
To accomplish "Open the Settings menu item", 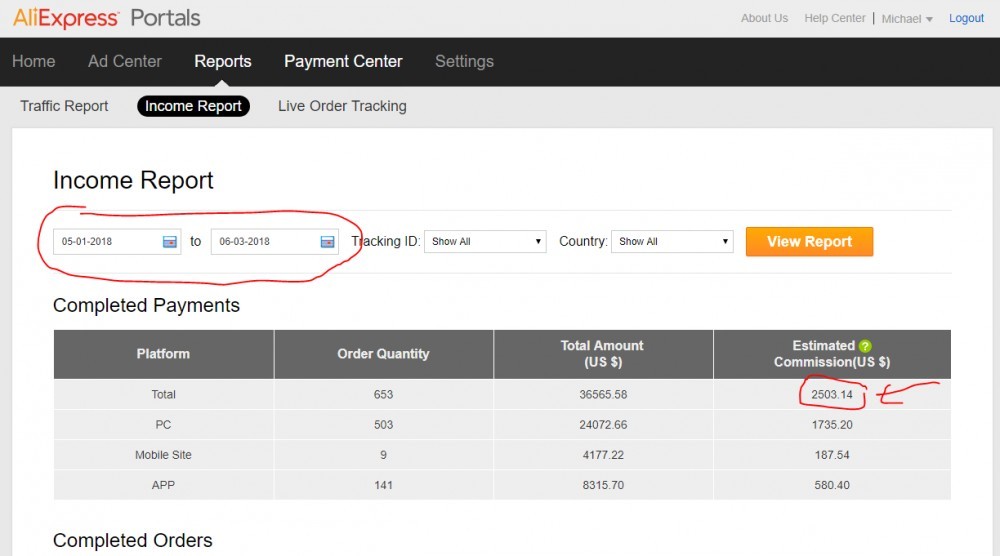I will (464, 61).
